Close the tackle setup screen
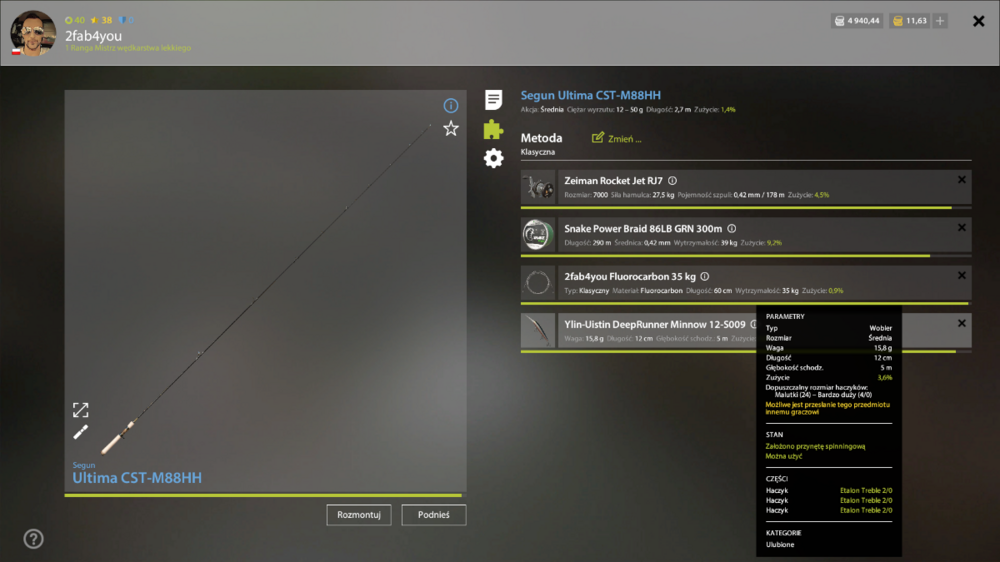Image resolution: width=1000 pixels, height=562 pixels. (x=978, y=21)
